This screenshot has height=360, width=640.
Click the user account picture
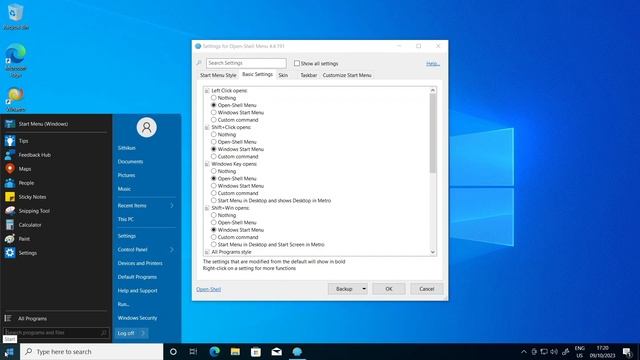pos(147,127)
